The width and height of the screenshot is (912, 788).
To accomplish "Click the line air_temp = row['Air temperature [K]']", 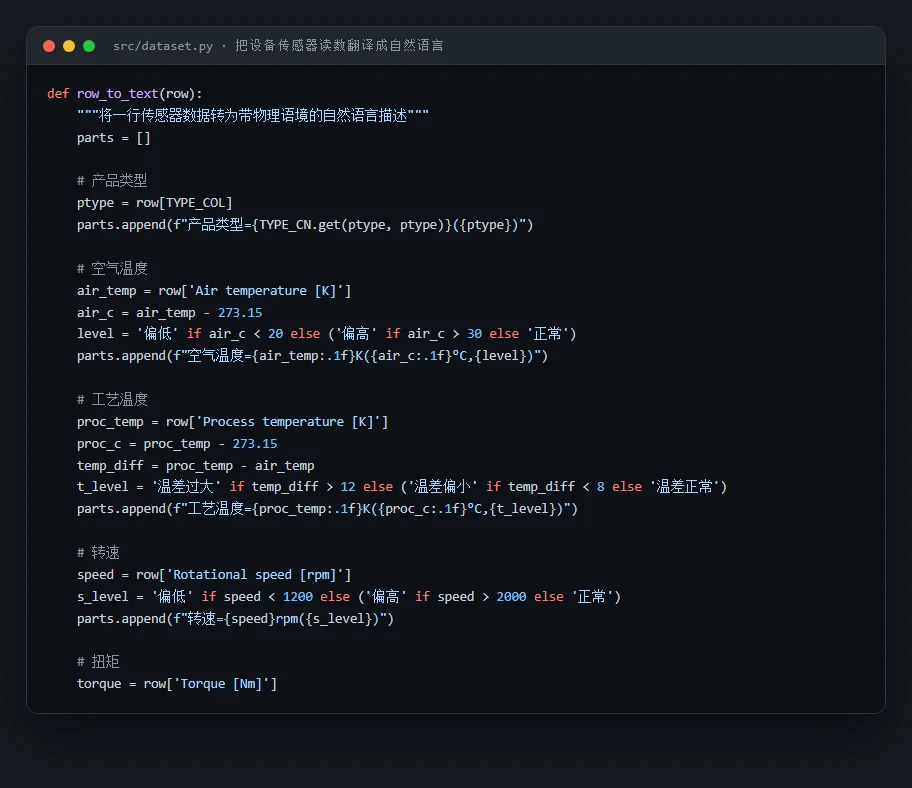I will click(x=214, y=291).
